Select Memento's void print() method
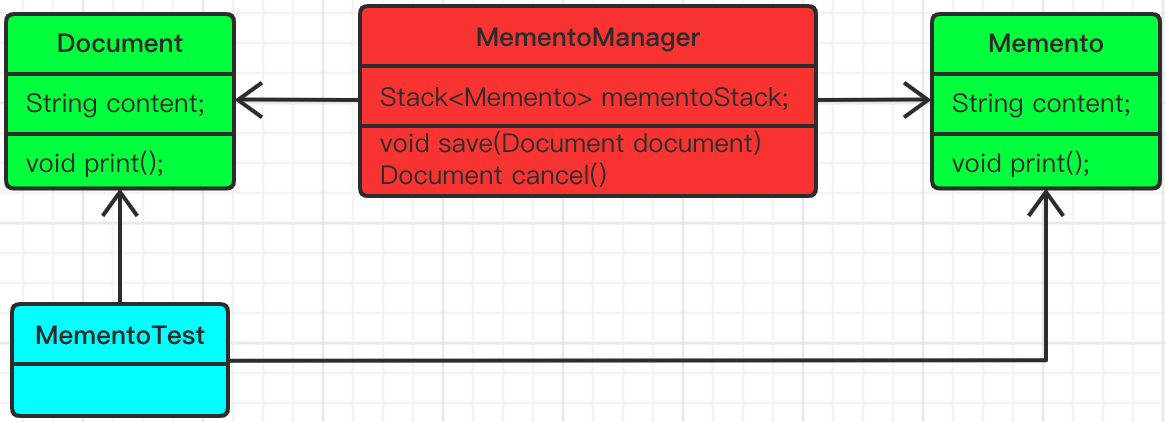Image resolution: width=1166 pixels, height=422 pixels. click(1020, 162)
